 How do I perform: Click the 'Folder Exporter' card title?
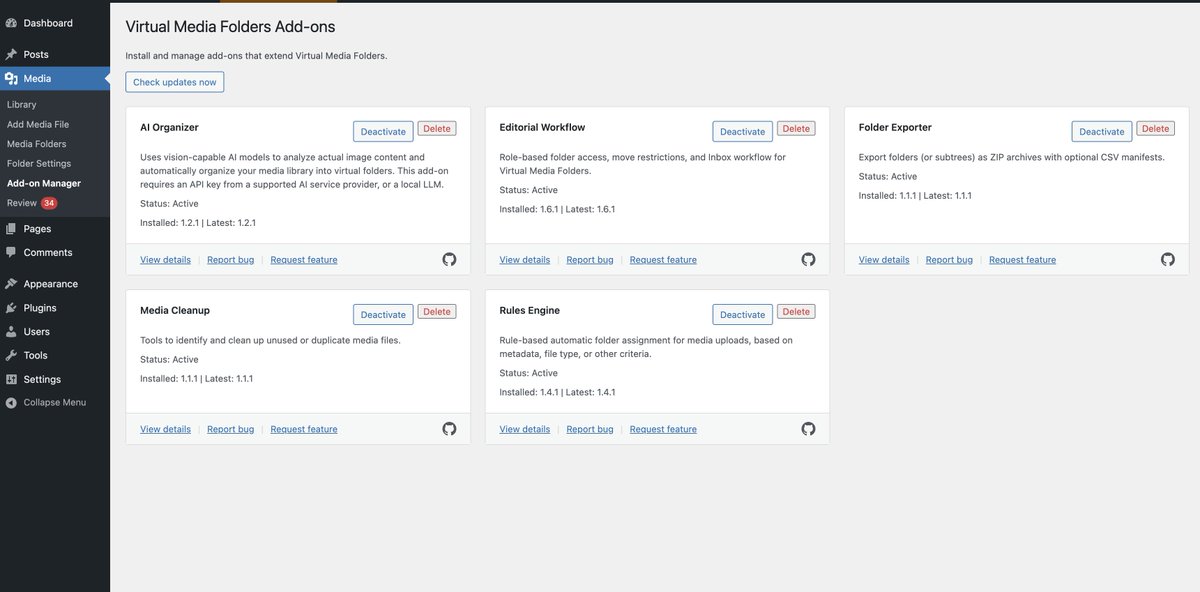pos(895,128)
